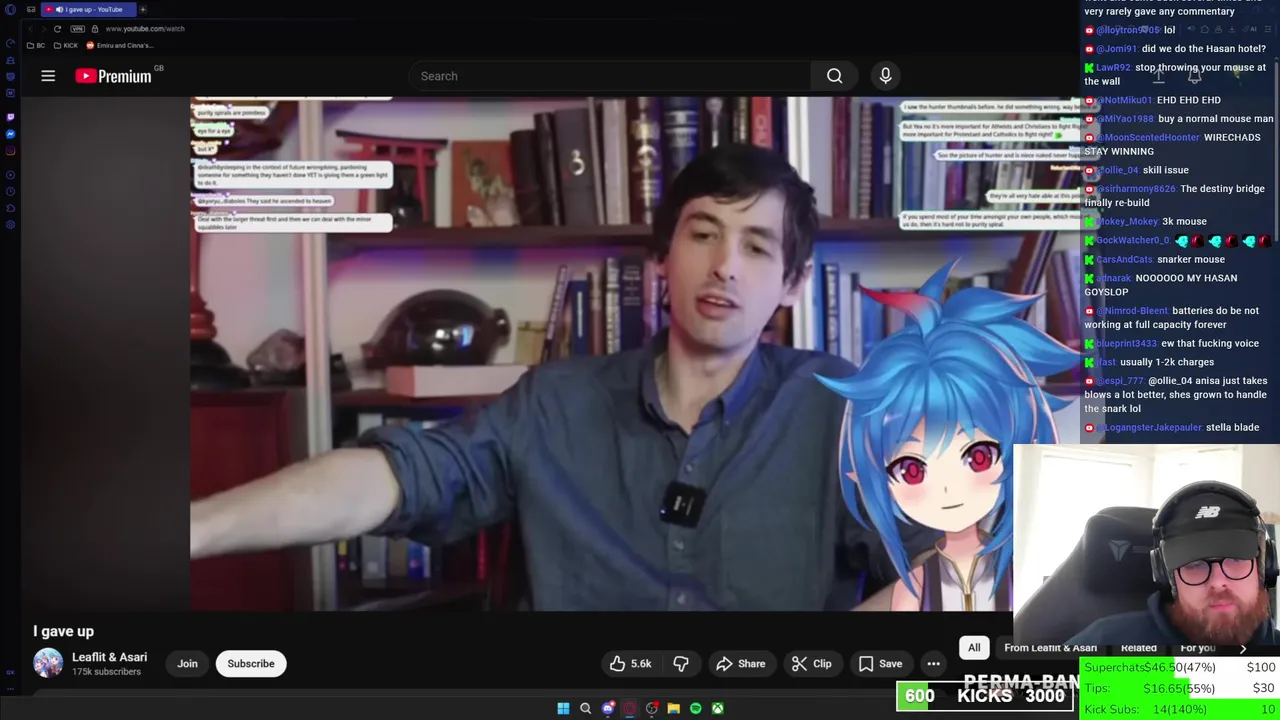1280x720 pixels.
Task: Open OBS Studio from the taskbar
Action: coord(652,708)
